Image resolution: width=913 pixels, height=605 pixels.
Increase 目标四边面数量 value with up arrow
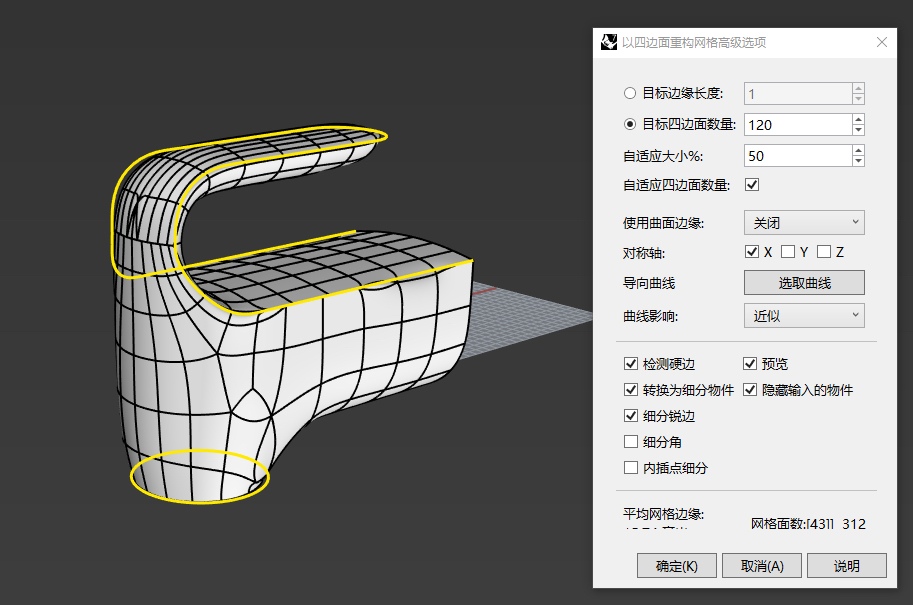point(858,119)
